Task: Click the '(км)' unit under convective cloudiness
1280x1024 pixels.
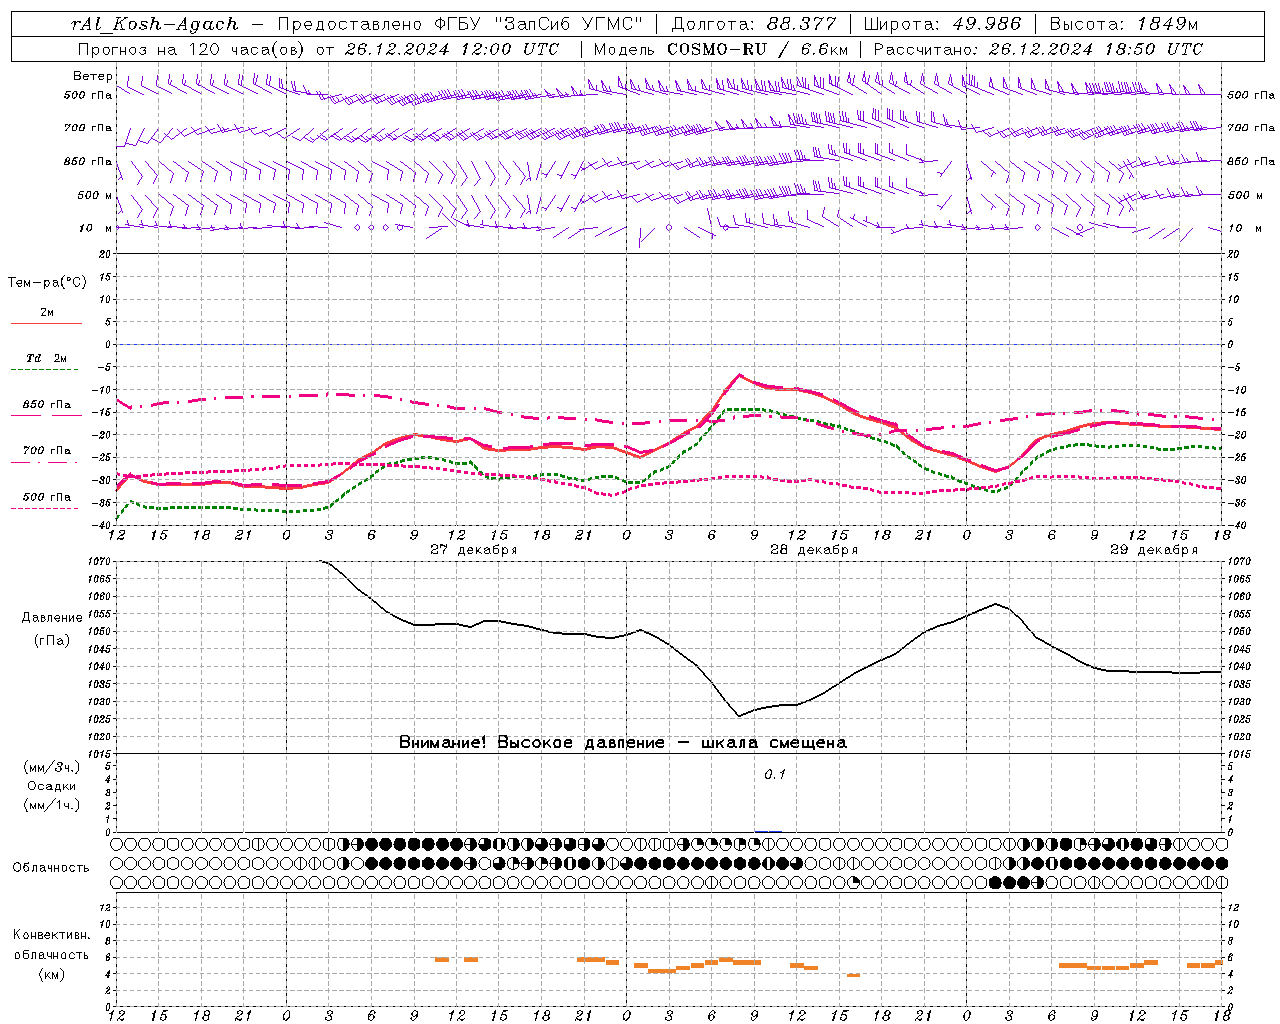Action: click(52, 974)
